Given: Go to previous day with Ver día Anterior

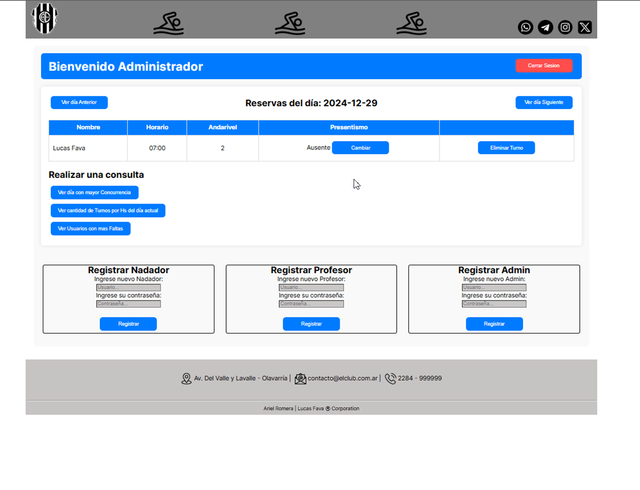Looking at the screenshot, I should [79, 102].
